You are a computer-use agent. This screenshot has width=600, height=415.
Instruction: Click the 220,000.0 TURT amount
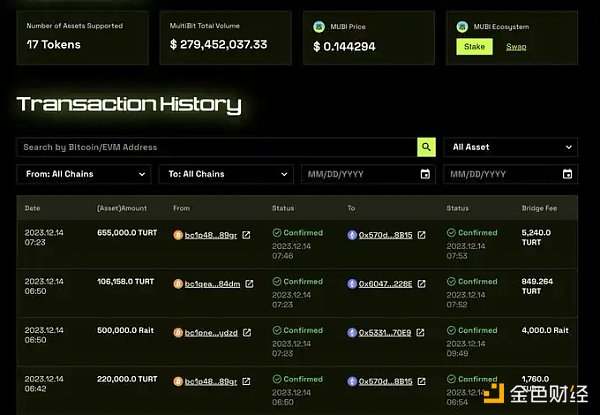[x=127, y=379]
